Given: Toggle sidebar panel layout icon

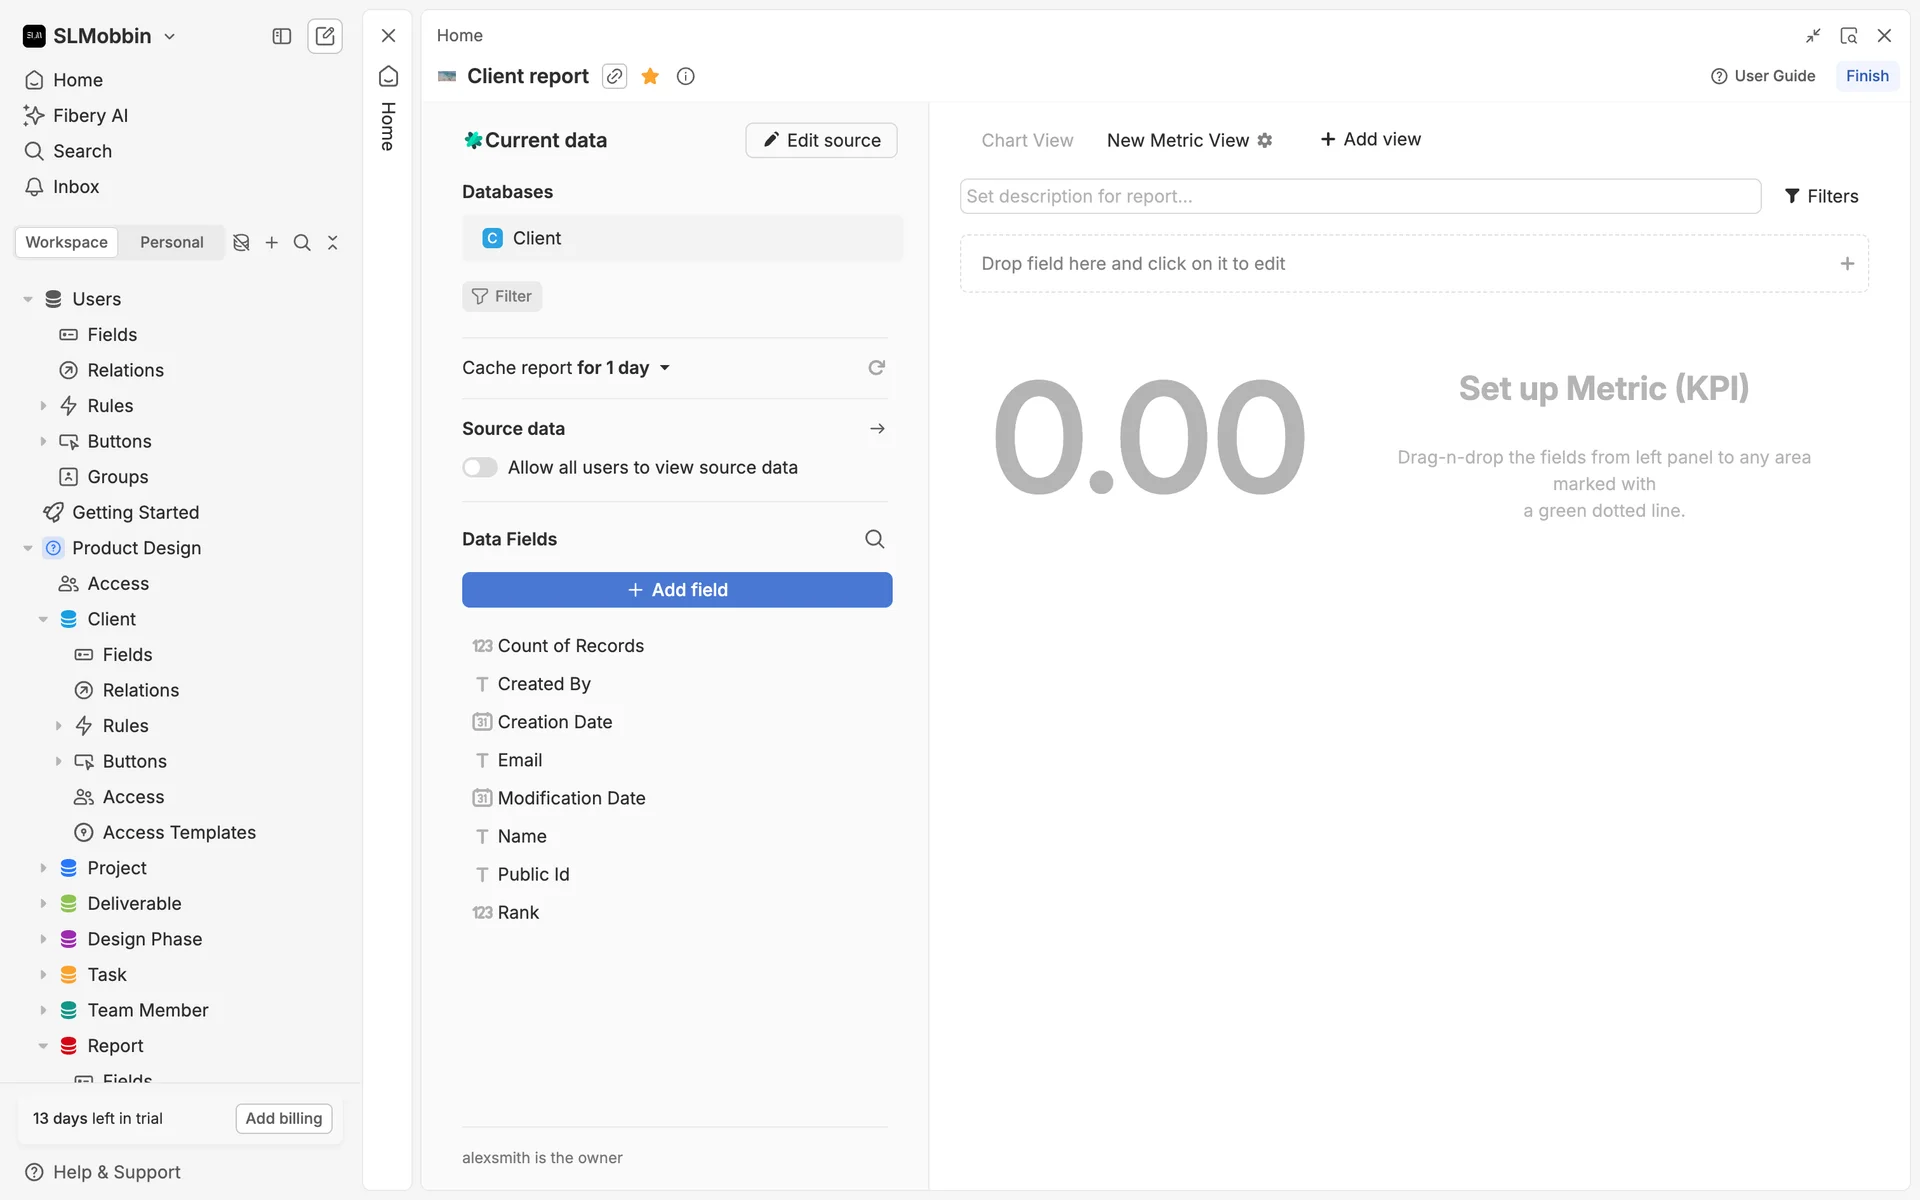Looking at the screenshot, I should click(282, 36).
